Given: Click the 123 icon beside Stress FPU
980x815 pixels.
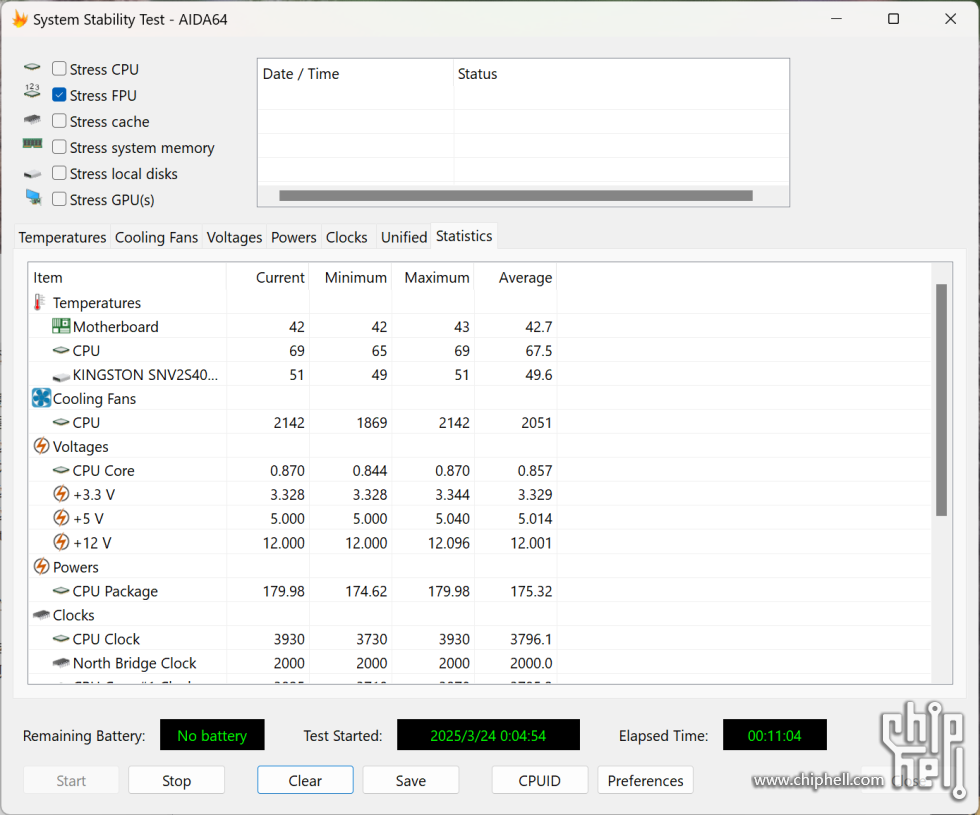Looking at the screenshot, I should pos(32,91).
